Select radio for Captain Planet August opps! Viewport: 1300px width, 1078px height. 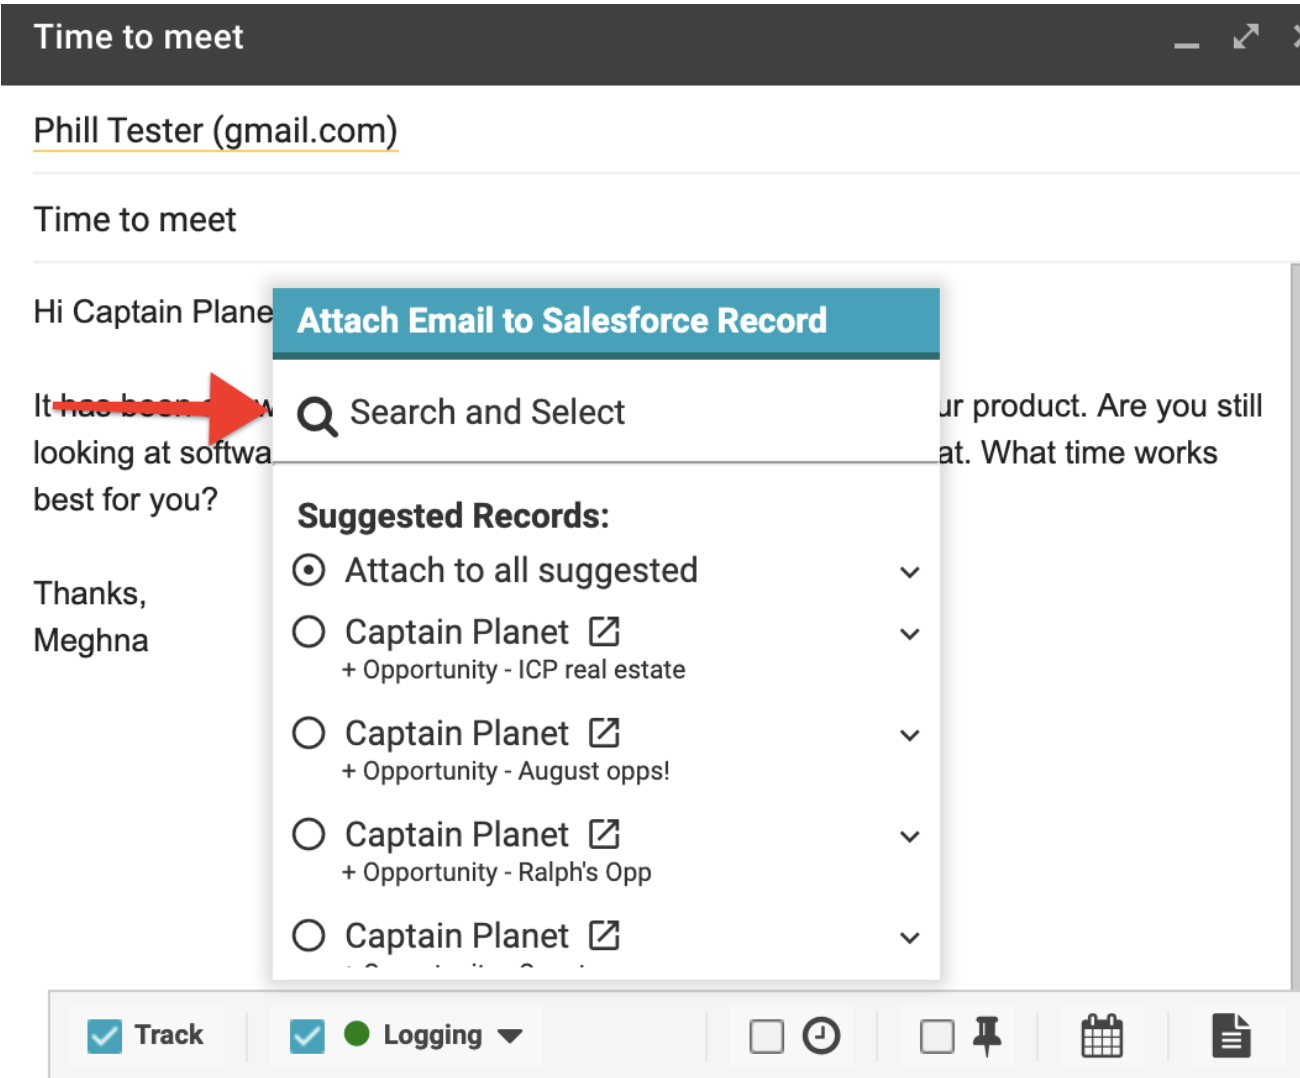[309, 732]
